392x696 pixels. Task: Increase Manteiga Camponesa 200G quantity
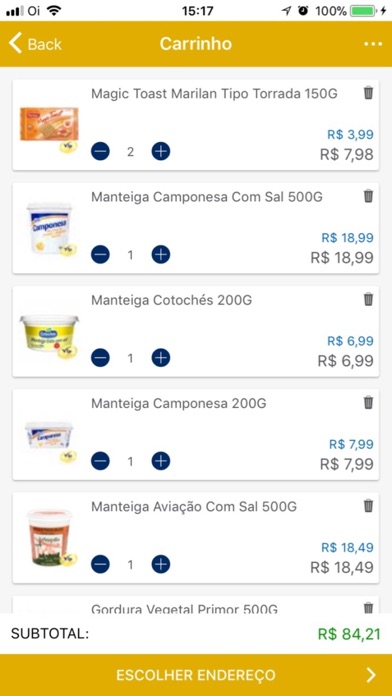(x=161, y=462)
